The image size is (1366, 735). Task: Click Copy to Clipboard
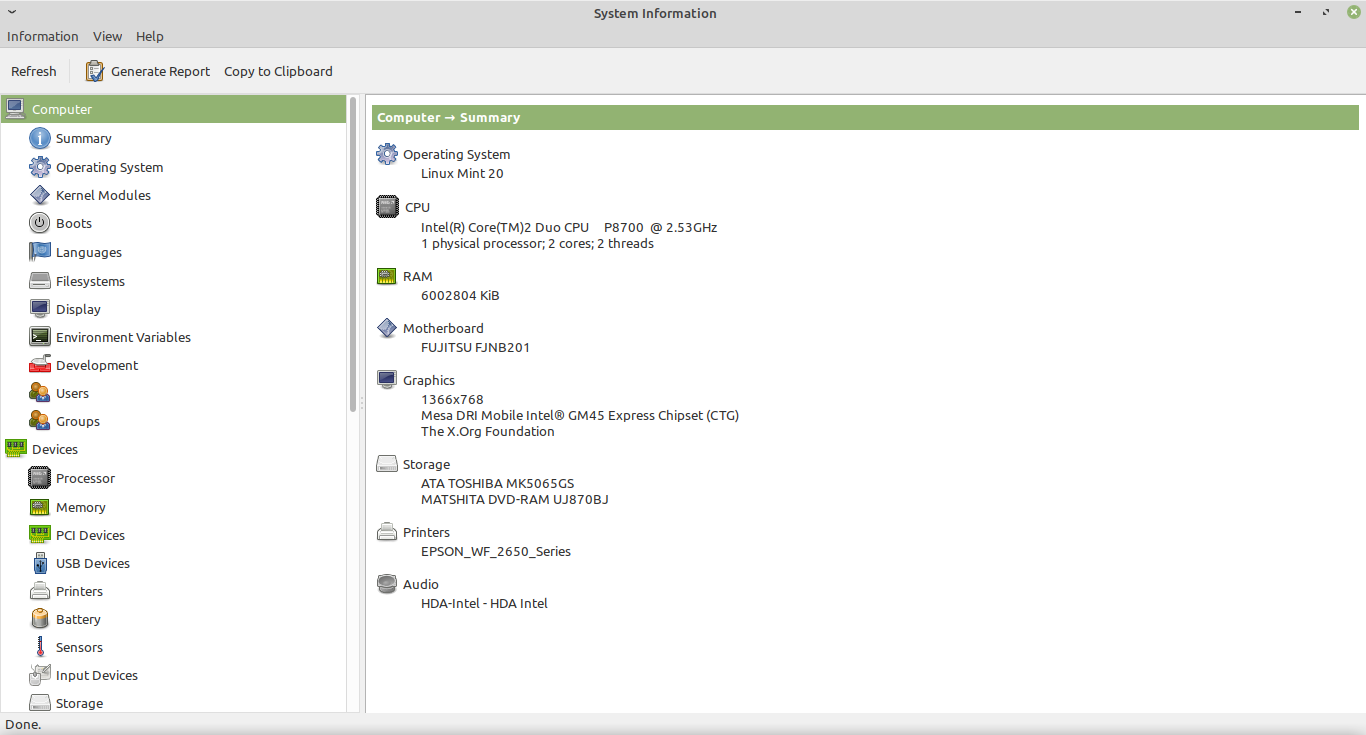click(278, 71)
